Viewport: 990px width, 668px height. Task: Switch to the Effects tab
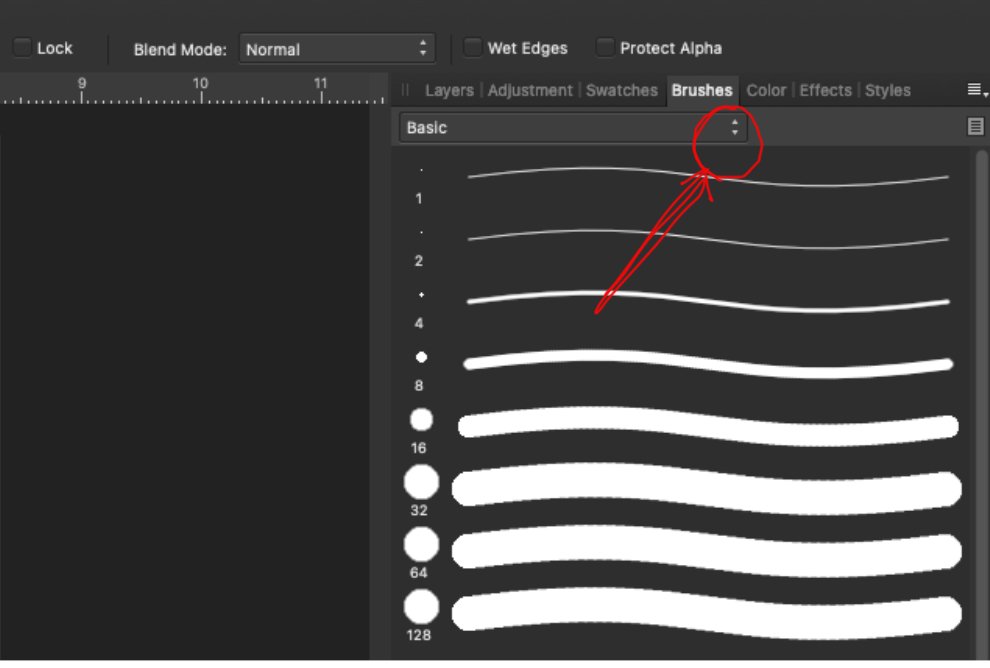[825, 90]
